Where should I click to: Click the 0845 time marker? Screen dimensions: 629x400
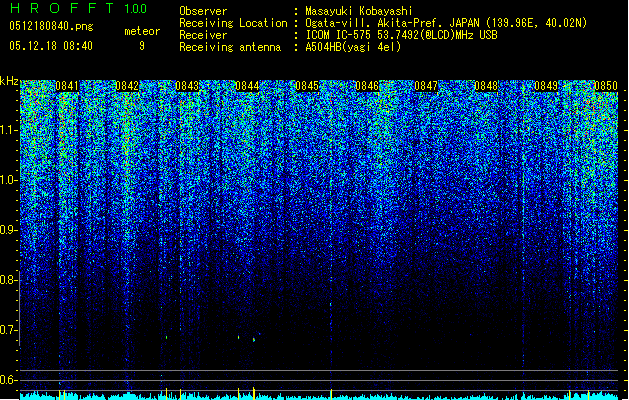pos(307,86)
